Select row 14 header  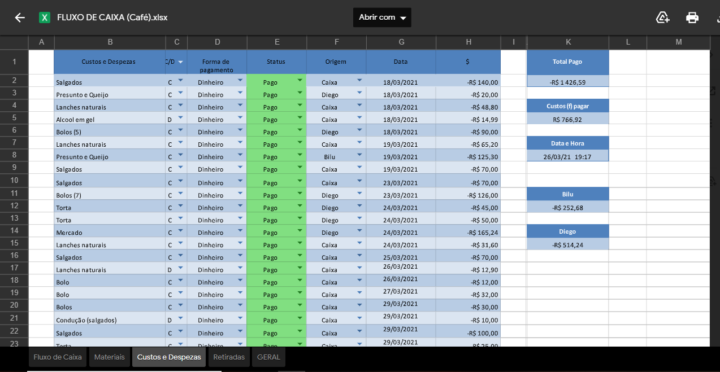14,231
